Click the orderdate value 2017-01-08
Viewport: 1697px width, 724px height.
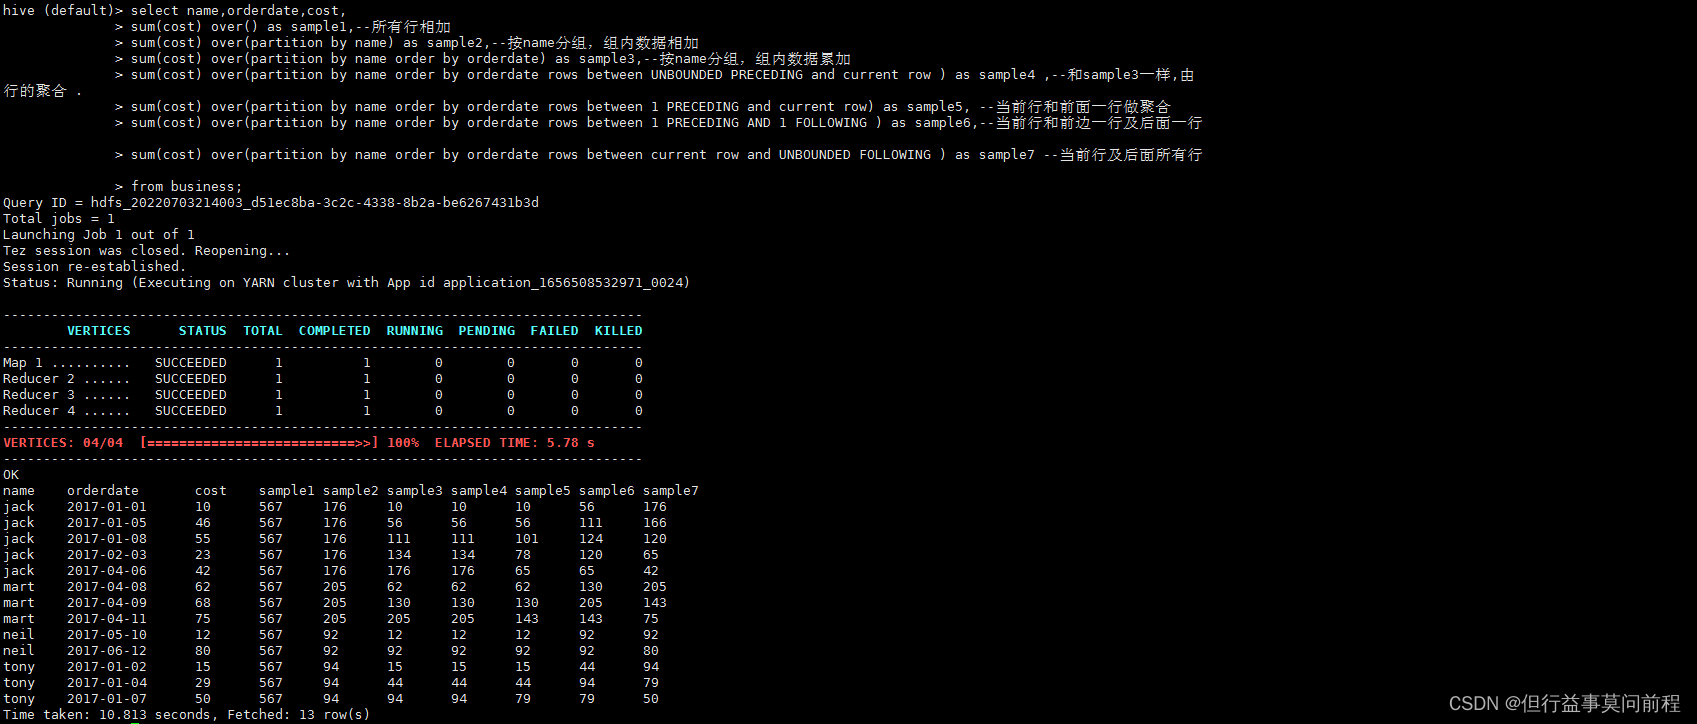coord(107,539)
